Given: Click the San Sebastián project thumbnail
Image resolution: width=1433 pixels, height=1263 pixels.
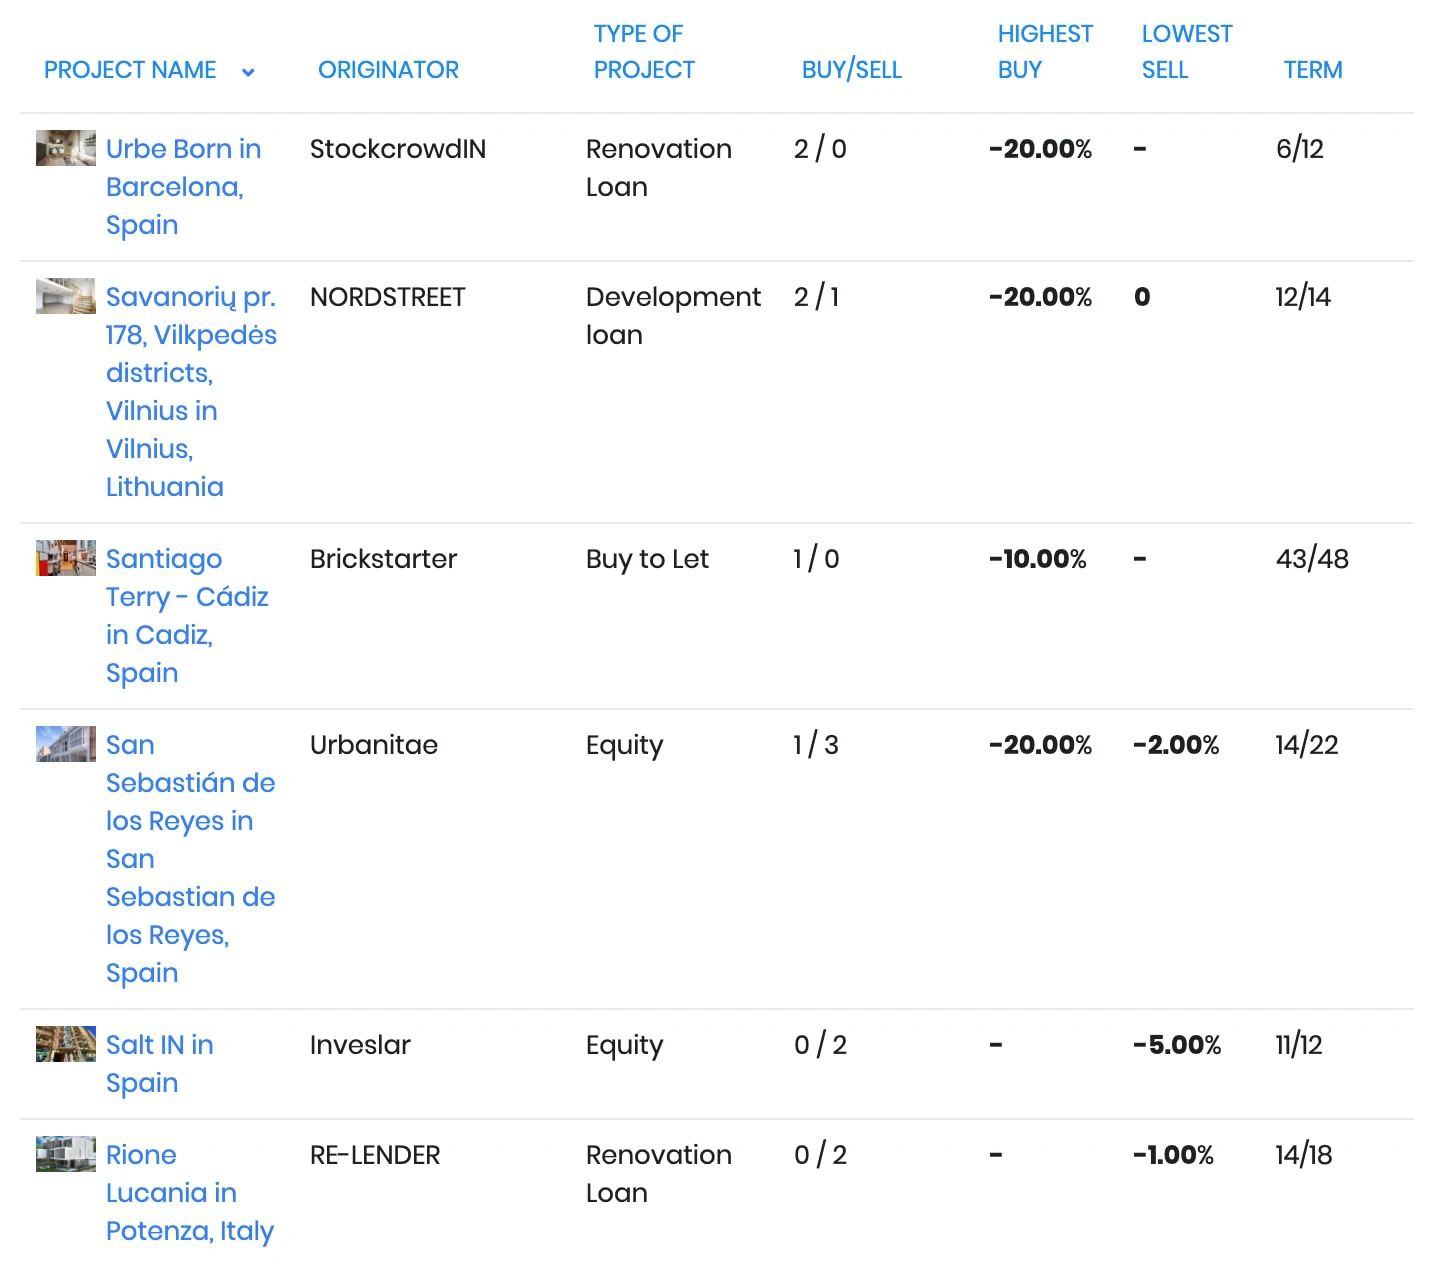Looking at the screenshot, I should click(66, 744).
